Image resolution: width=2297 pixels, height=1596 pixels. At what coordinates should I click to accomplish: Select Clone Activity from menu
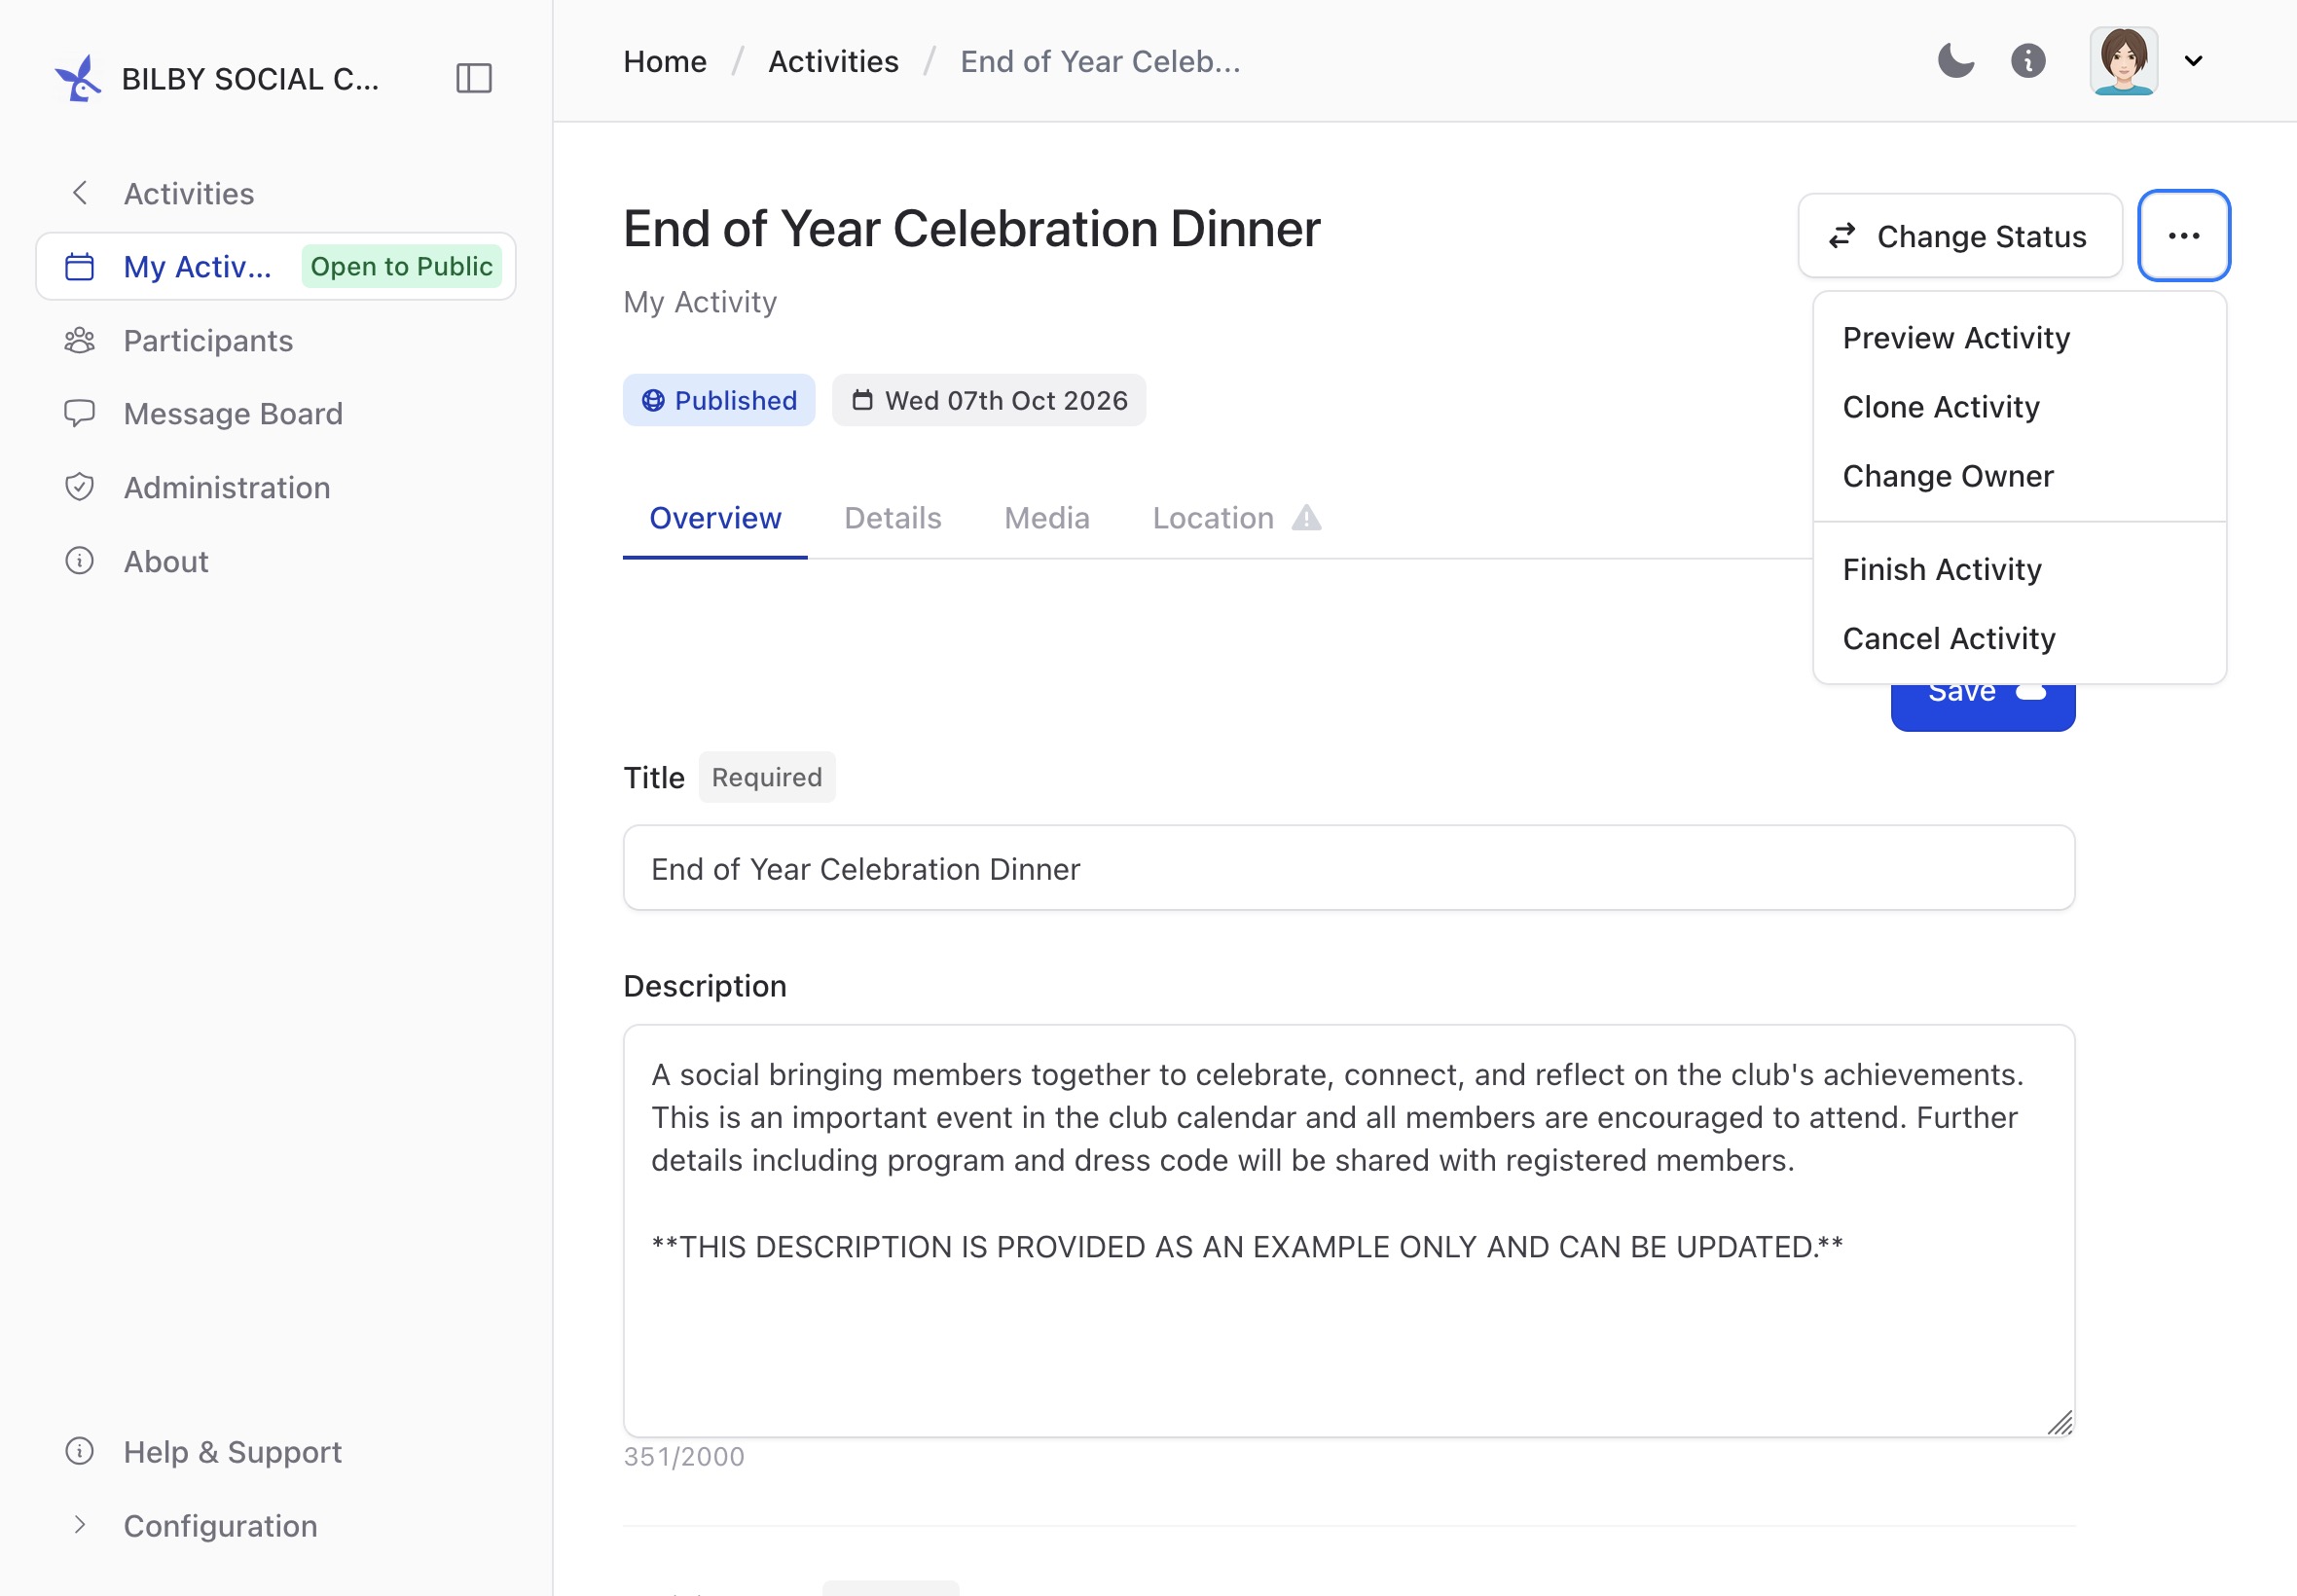point(1941,407)
